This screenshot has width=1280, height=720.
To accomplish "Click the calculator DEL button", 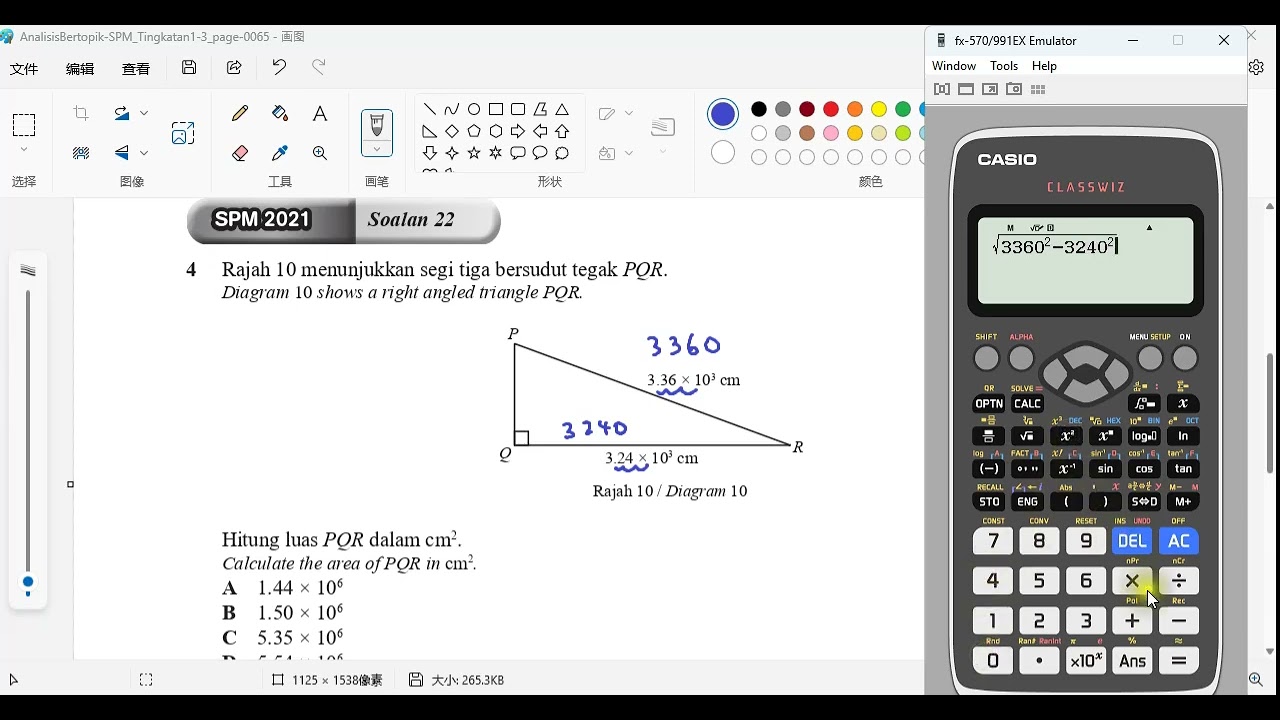I will pos(1132,541).
